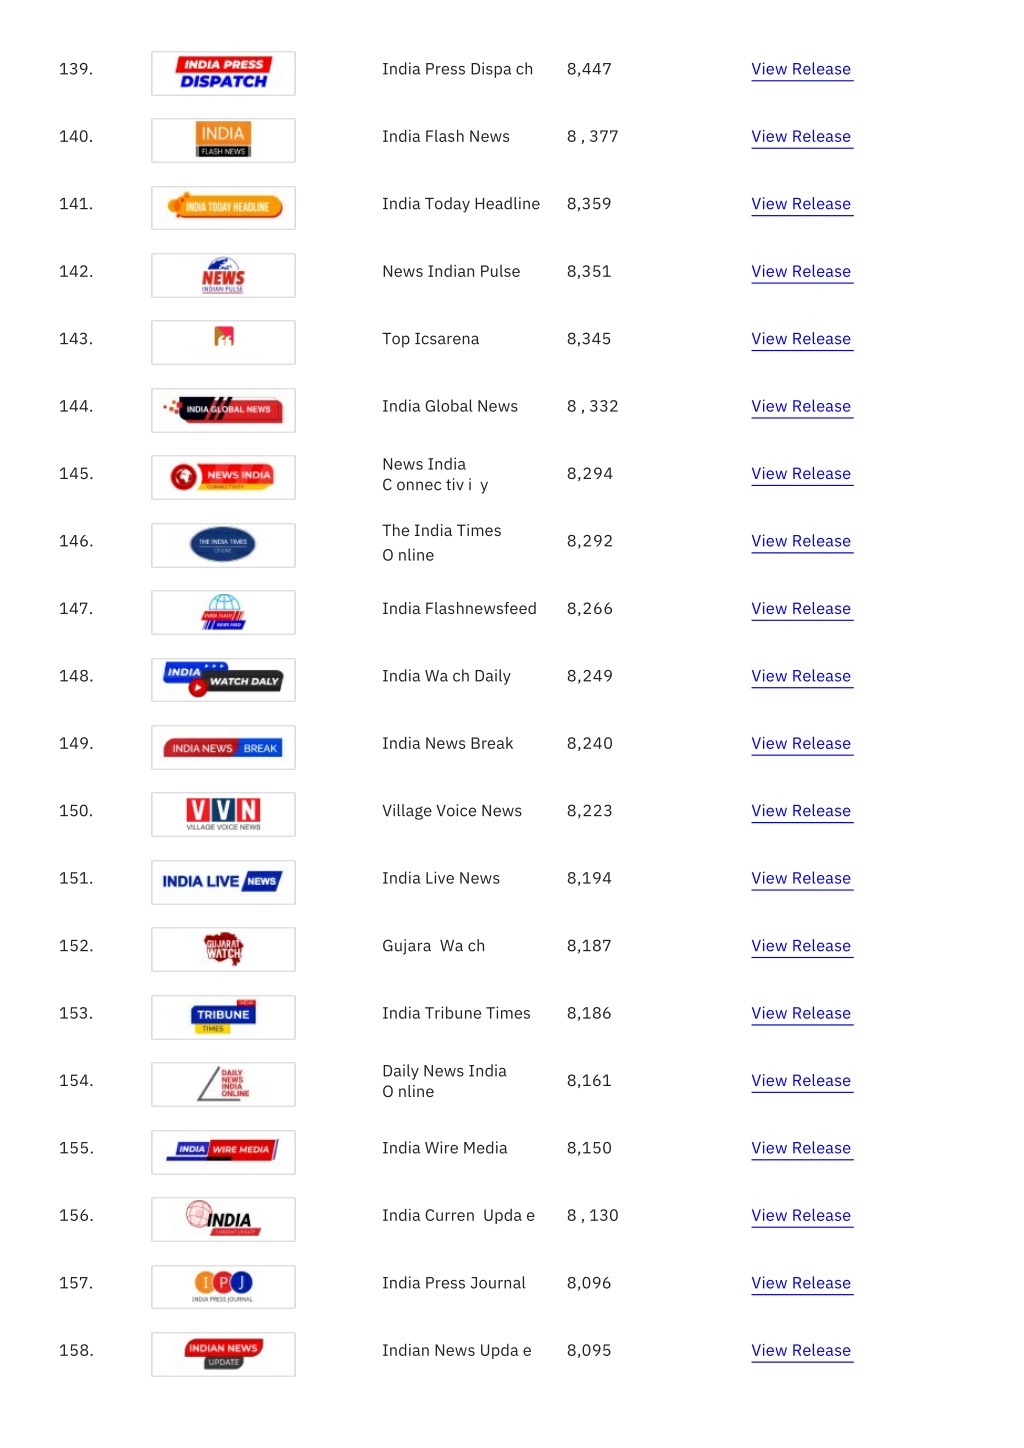Open View Release for India News Break
Image resolution: width=1024 pixels, height=1448 pixels.
(801, 744)
